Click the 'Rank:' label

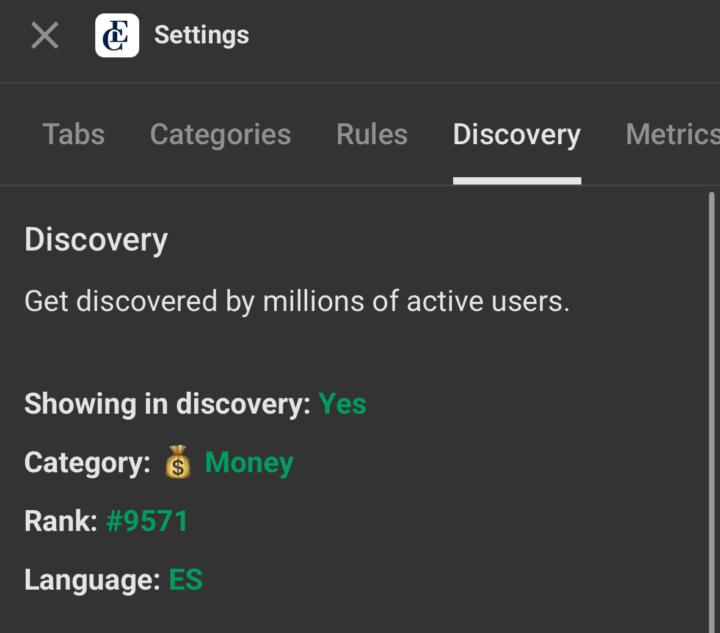(61, 521)
